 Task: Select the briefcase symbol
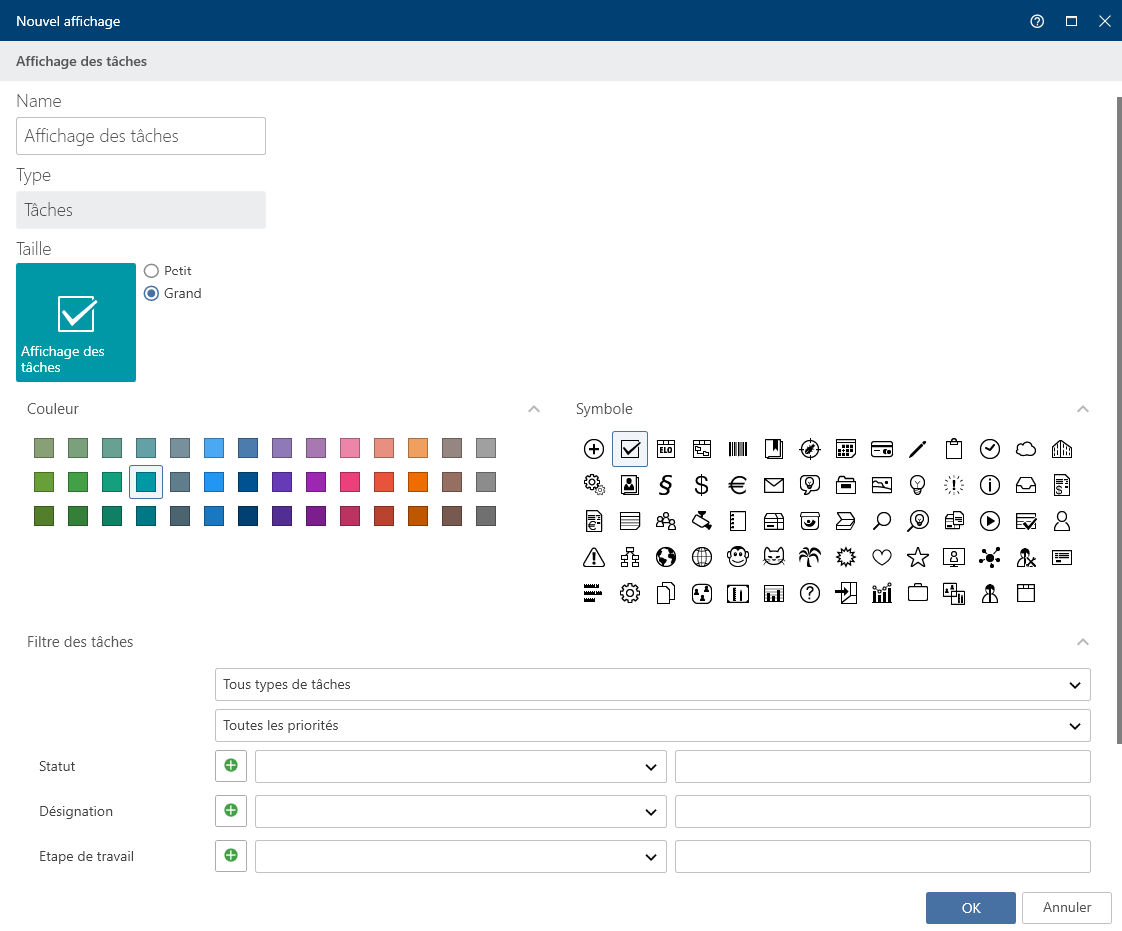pyautogui.click(x=917, y=593)
